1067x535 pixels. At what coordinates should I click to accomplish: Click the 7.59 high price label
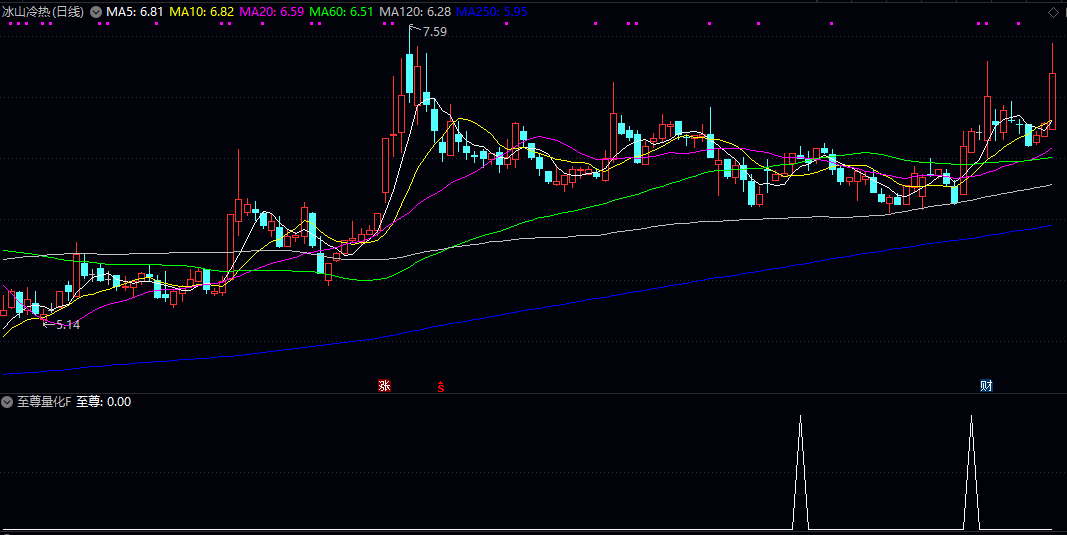point(435,31)
